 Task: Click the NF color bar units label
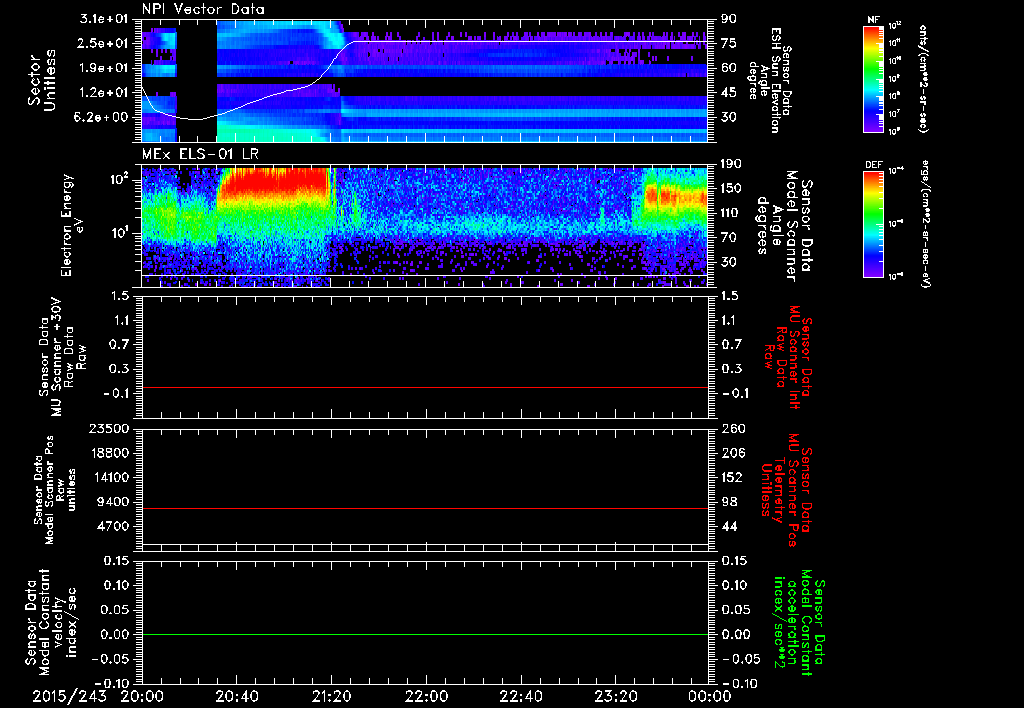click(x=923, y=78)
